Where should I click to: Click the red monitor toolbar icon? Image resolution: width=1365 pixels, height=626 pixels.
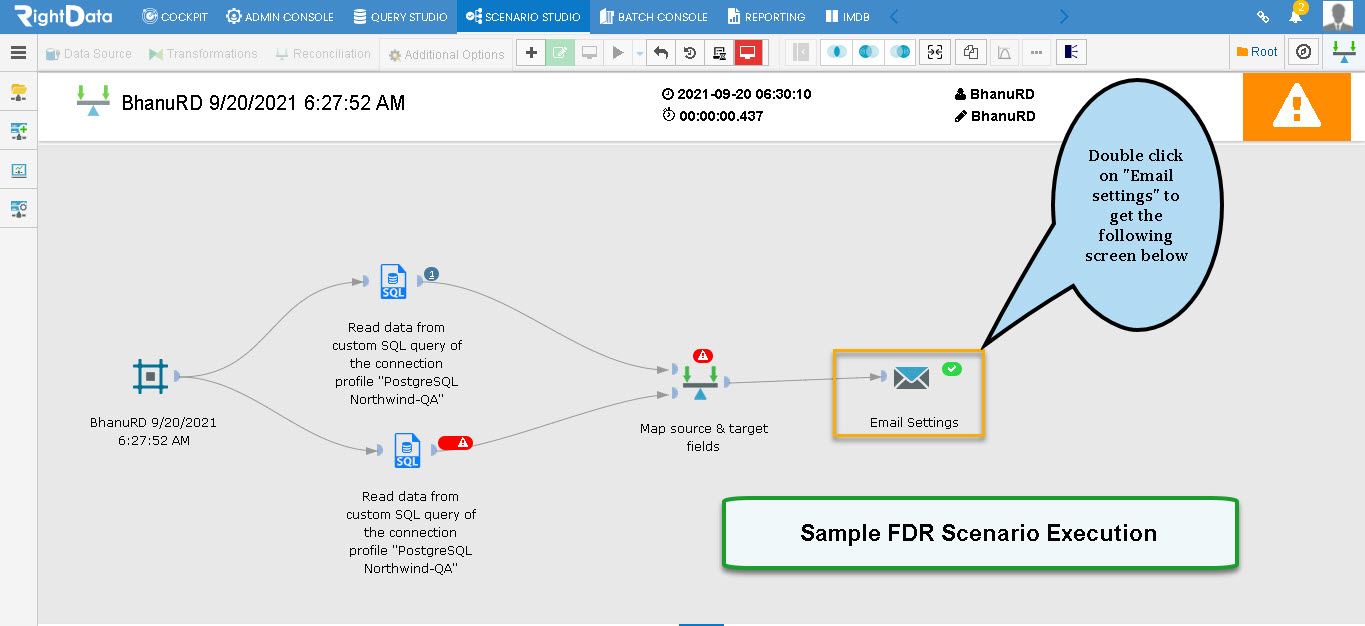[x=747, y=53]
